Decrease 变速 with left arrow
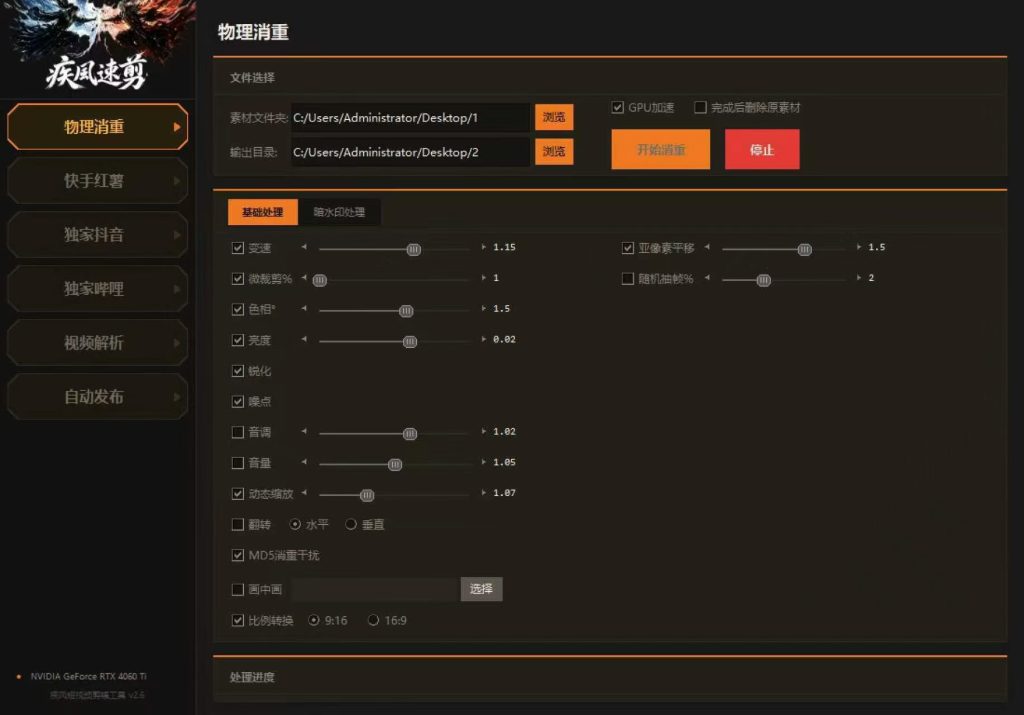 pos(304,247)
